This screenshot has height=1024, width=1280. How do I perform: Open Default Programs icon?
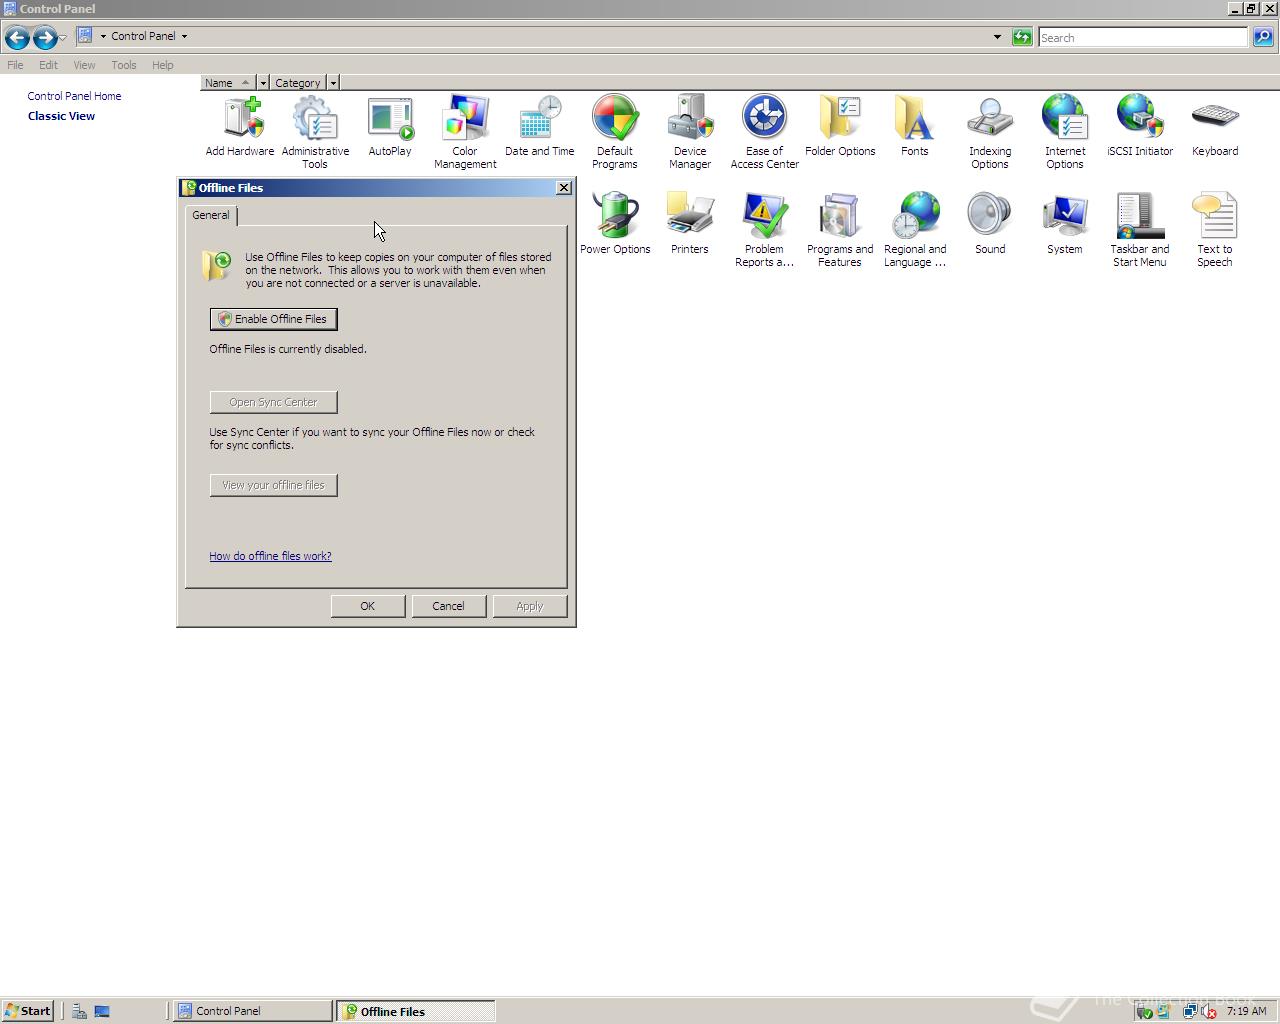[x=615, y=132]
